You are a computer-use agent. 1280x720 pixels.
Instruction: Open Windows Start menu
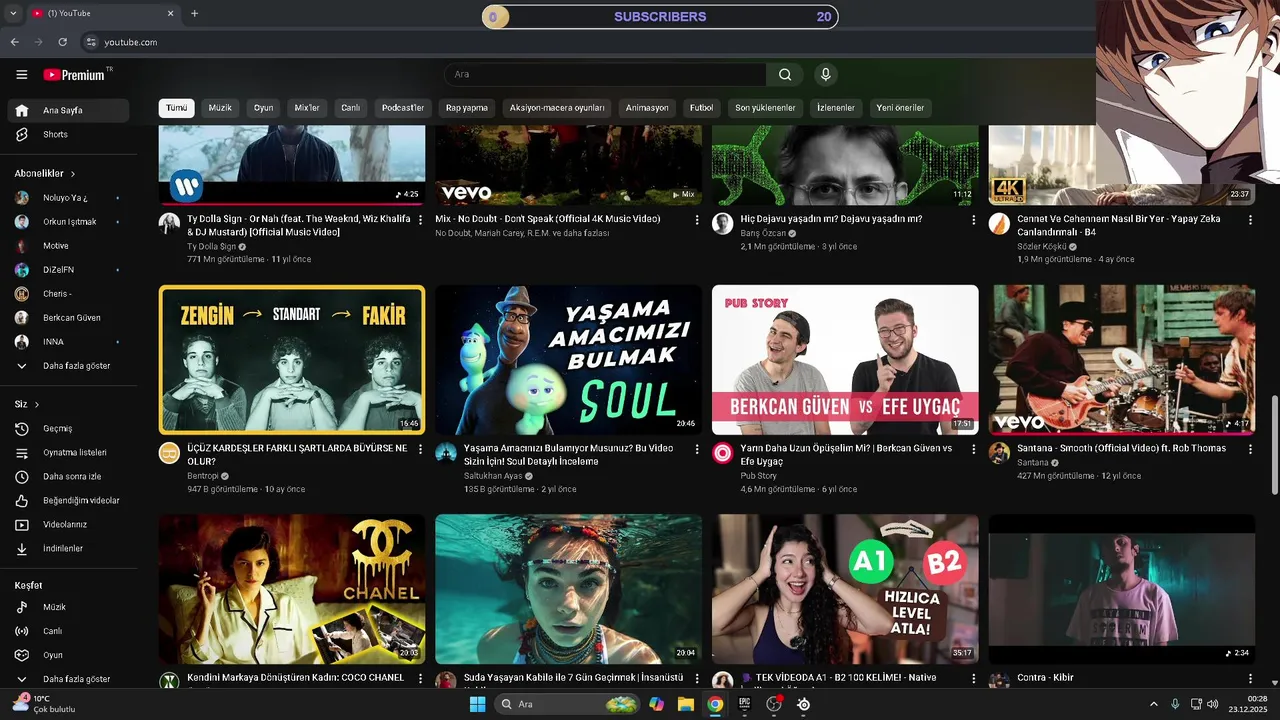(x=477, y=704)
